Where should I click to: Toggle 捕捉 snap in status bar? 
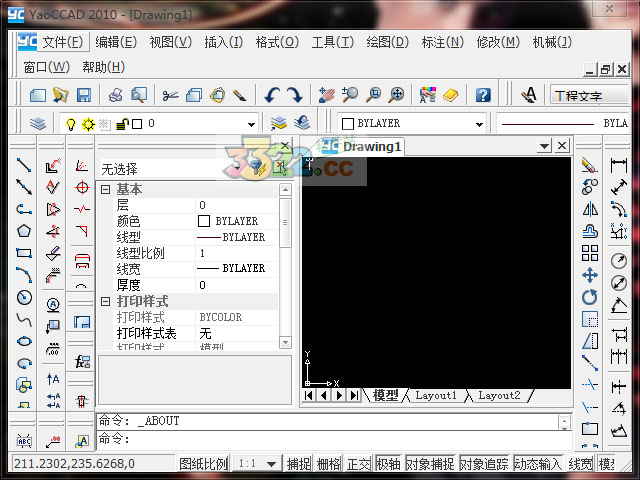click(x=298, y=464)
